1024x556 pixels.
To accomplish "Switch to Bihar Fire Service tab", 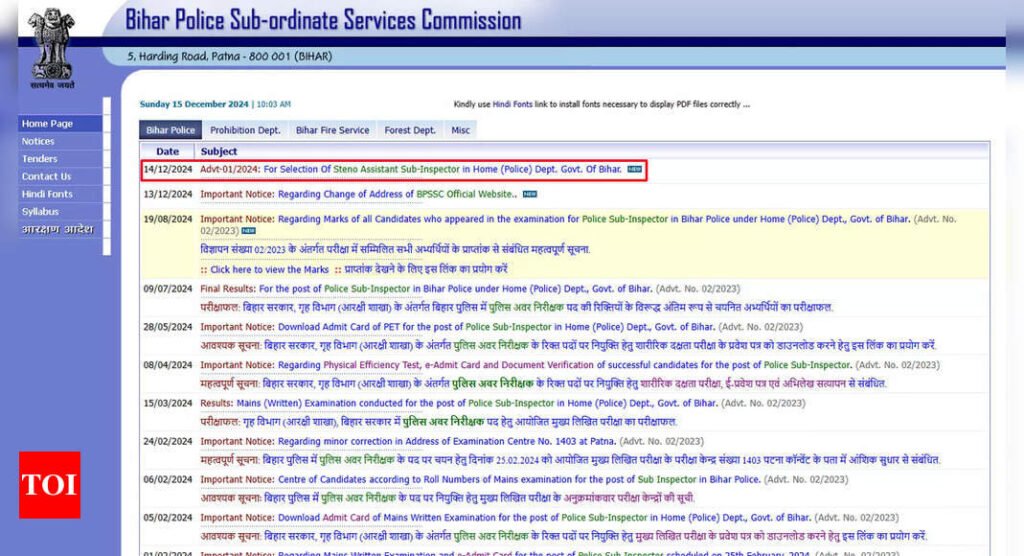I will click(x=332, y=130).
